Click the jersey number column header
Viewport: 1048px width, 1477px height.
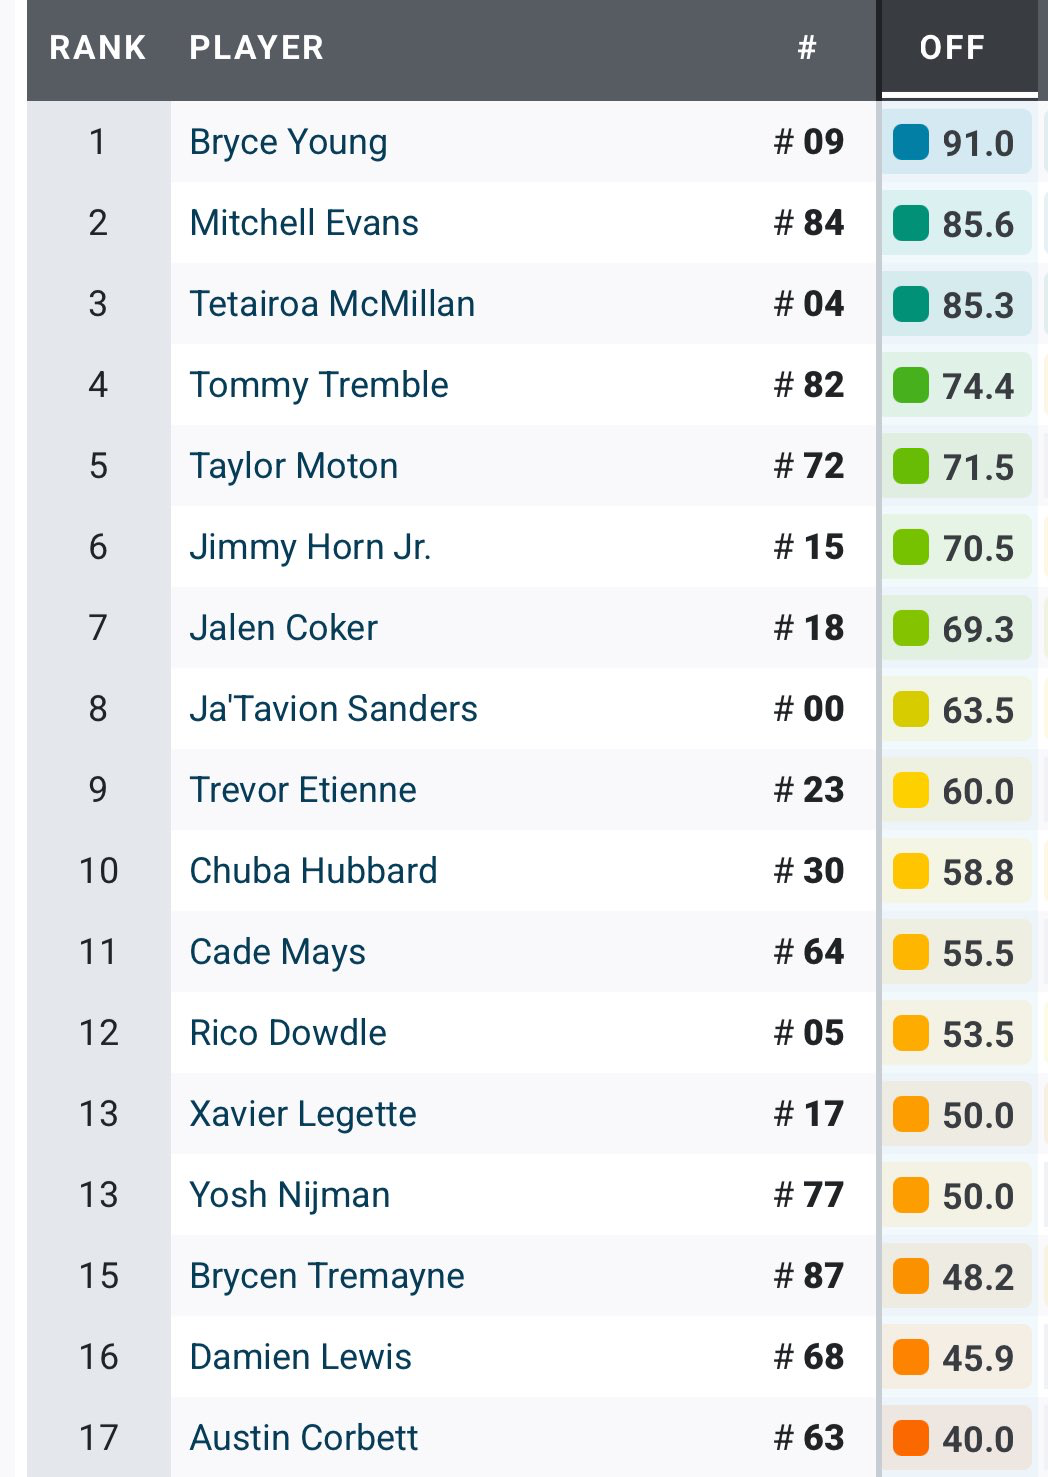coord(807,48)
